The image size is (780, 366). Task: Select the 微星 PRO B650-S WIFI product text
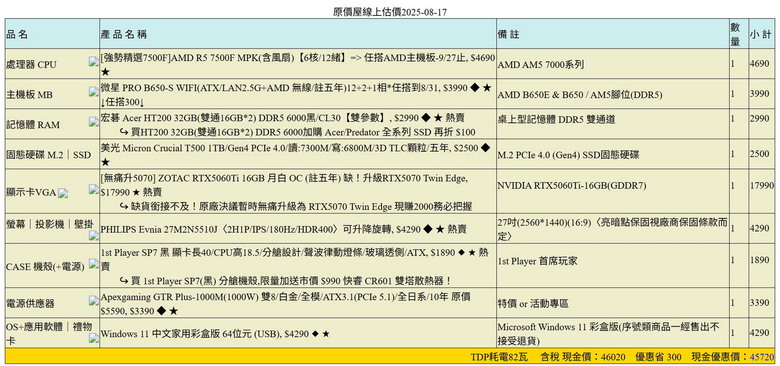point(296,94)
